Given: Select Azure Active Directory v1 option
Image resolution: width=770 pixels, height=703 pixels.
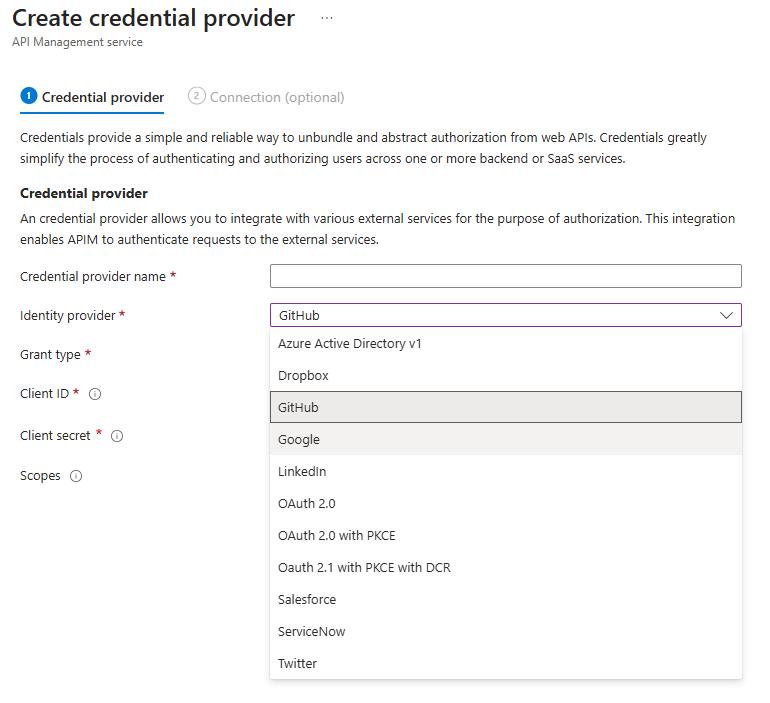Looking at the screenshot, I should tap(350, 344).
